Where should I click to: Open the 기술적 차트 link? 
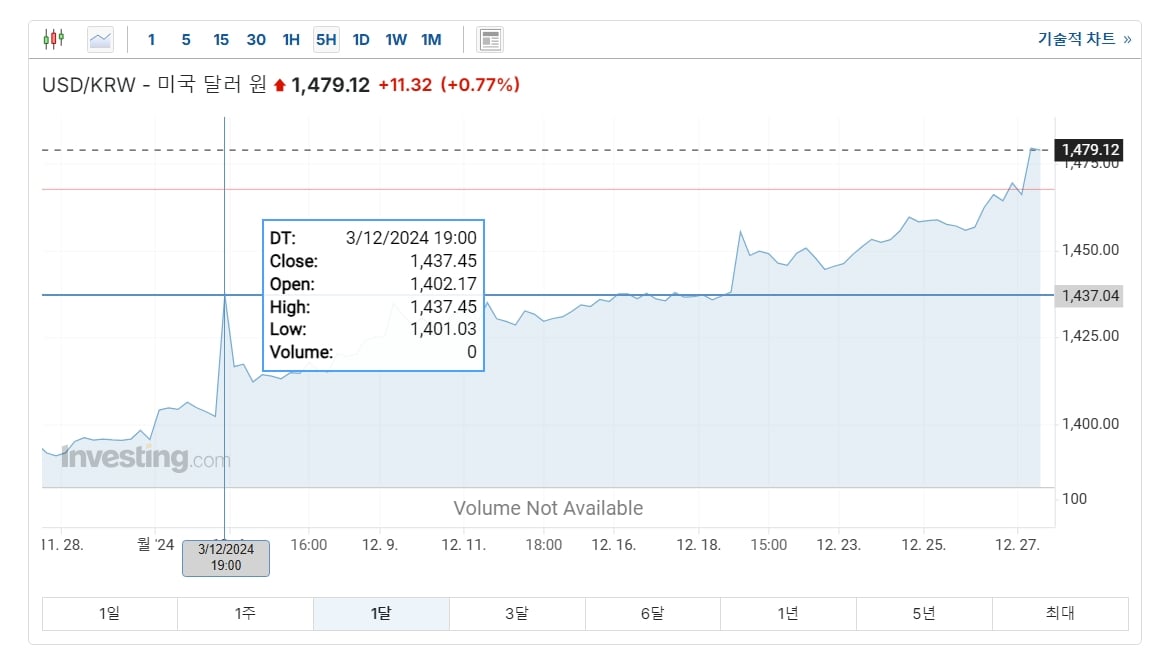tap(1085, 39)
